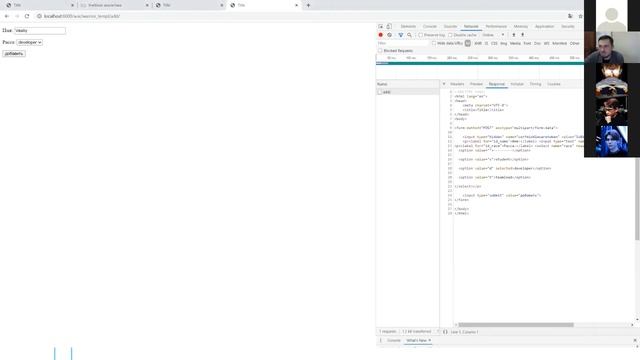The image size is (640, 360).
Task: Stop recording network log with the red circle
Action: [380, 35]
